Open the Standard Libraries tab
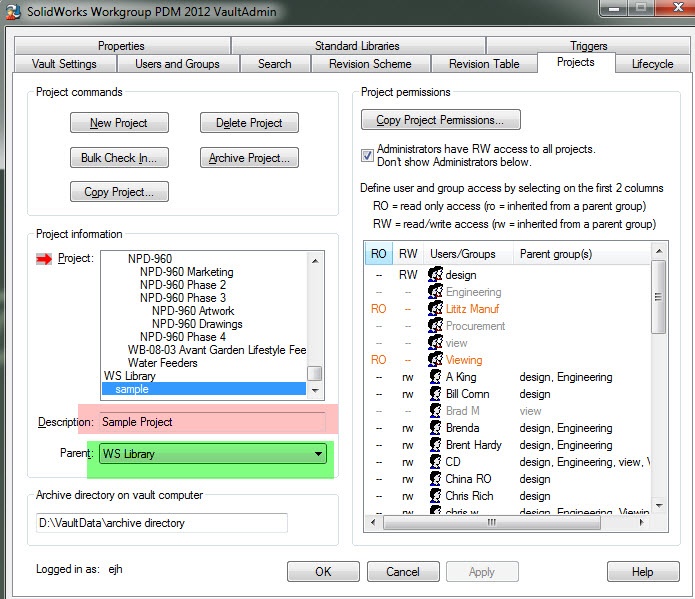Screen dimensions: 695x599 [357, 46]
